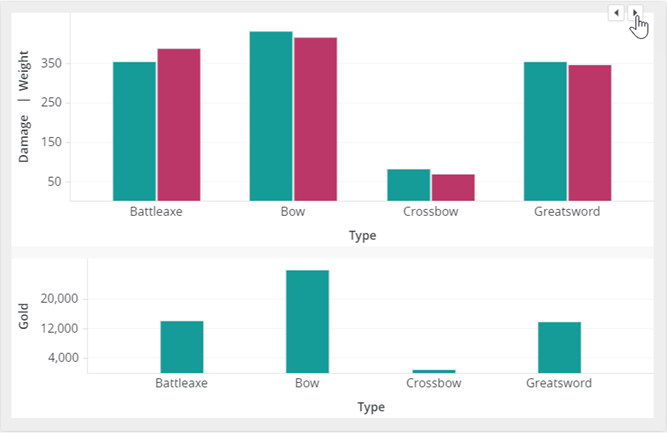The image size is (667, 433).
Task: Click the red Bow bar in top chart
Action: (x=315, y=119)
